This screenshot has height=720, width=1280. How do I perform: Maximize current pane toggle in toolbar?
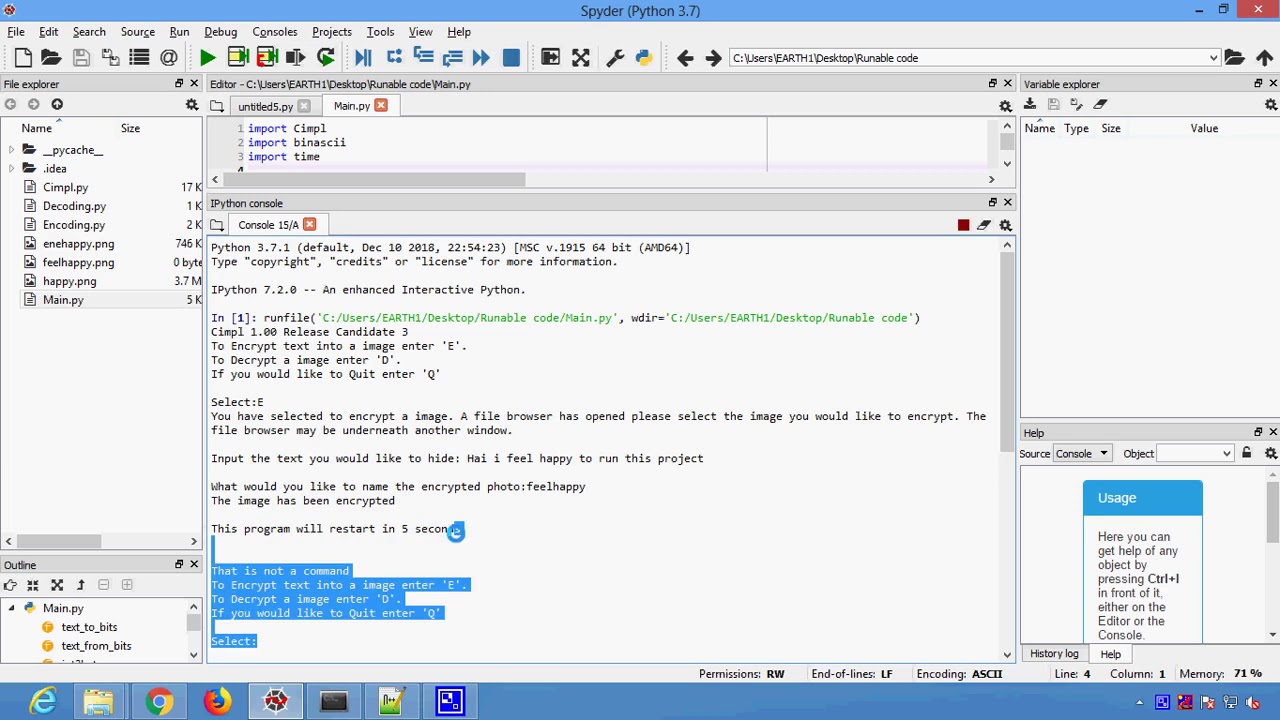pos(550,58)
